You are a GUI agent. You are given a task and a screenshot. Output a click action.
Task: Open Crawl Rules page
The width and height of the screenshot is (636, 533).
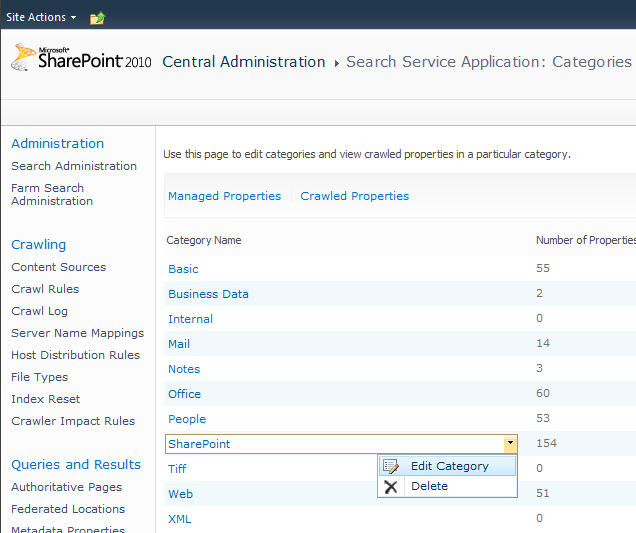pos(45,289)
